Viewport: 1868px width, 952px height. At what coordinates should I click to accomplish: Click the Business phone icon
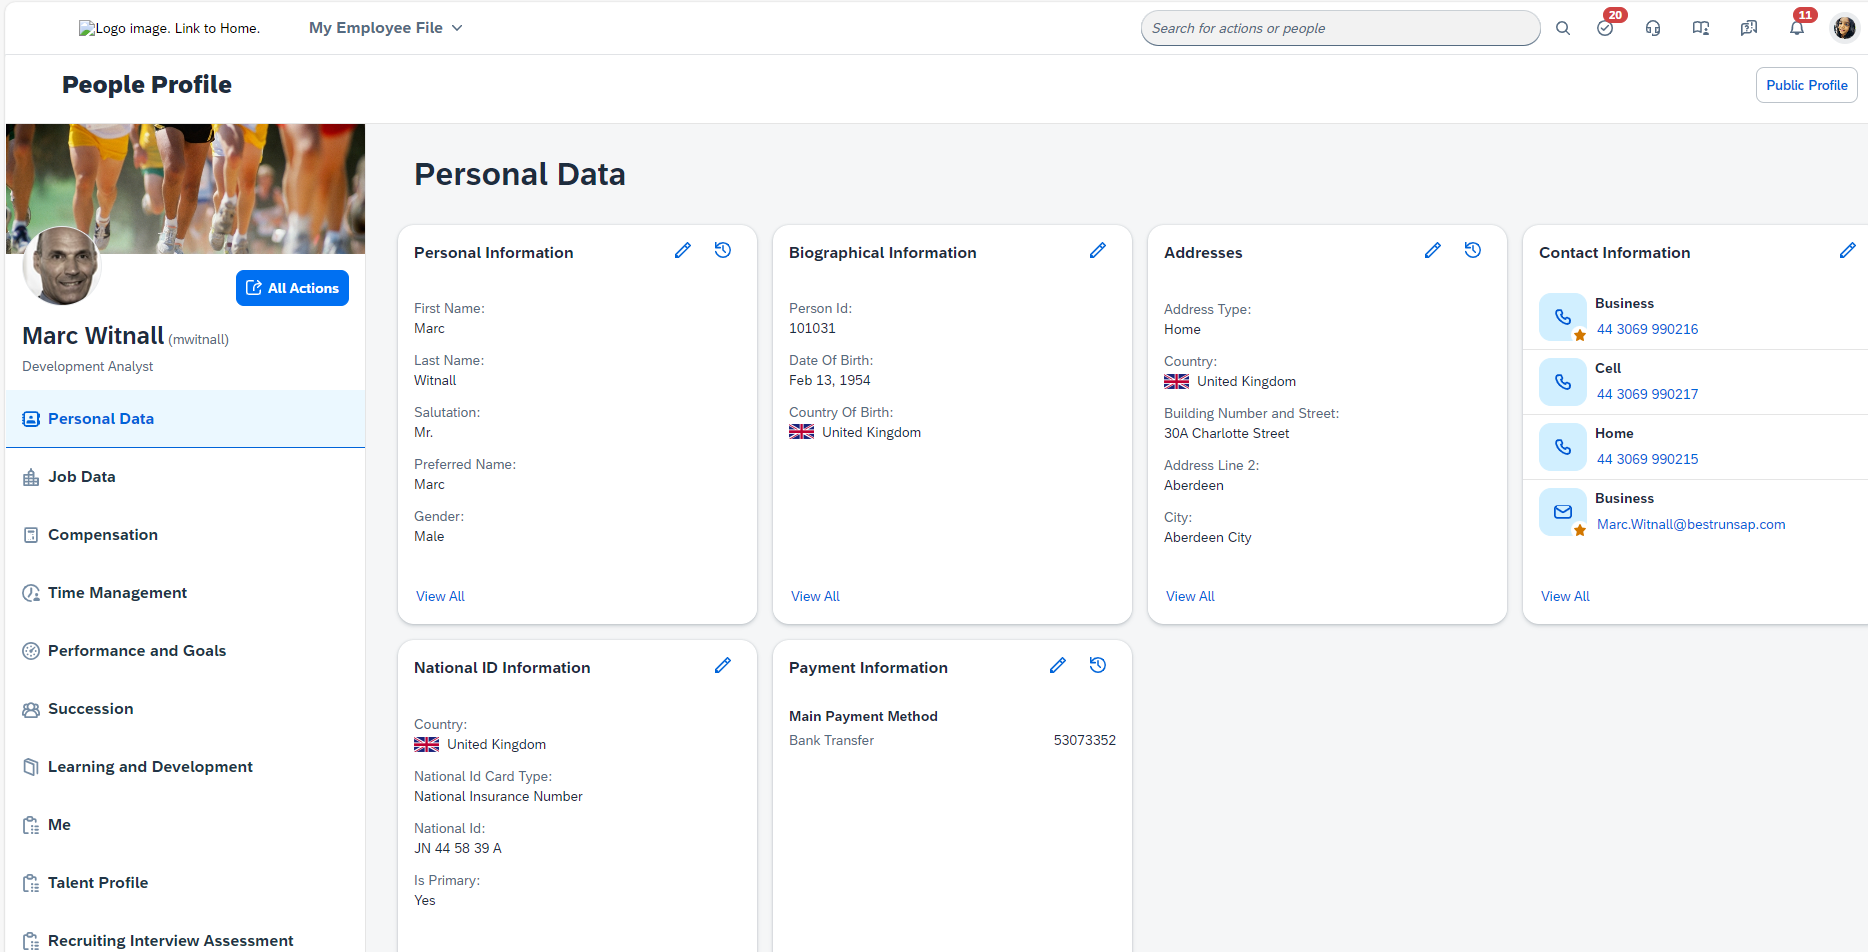1563,317
